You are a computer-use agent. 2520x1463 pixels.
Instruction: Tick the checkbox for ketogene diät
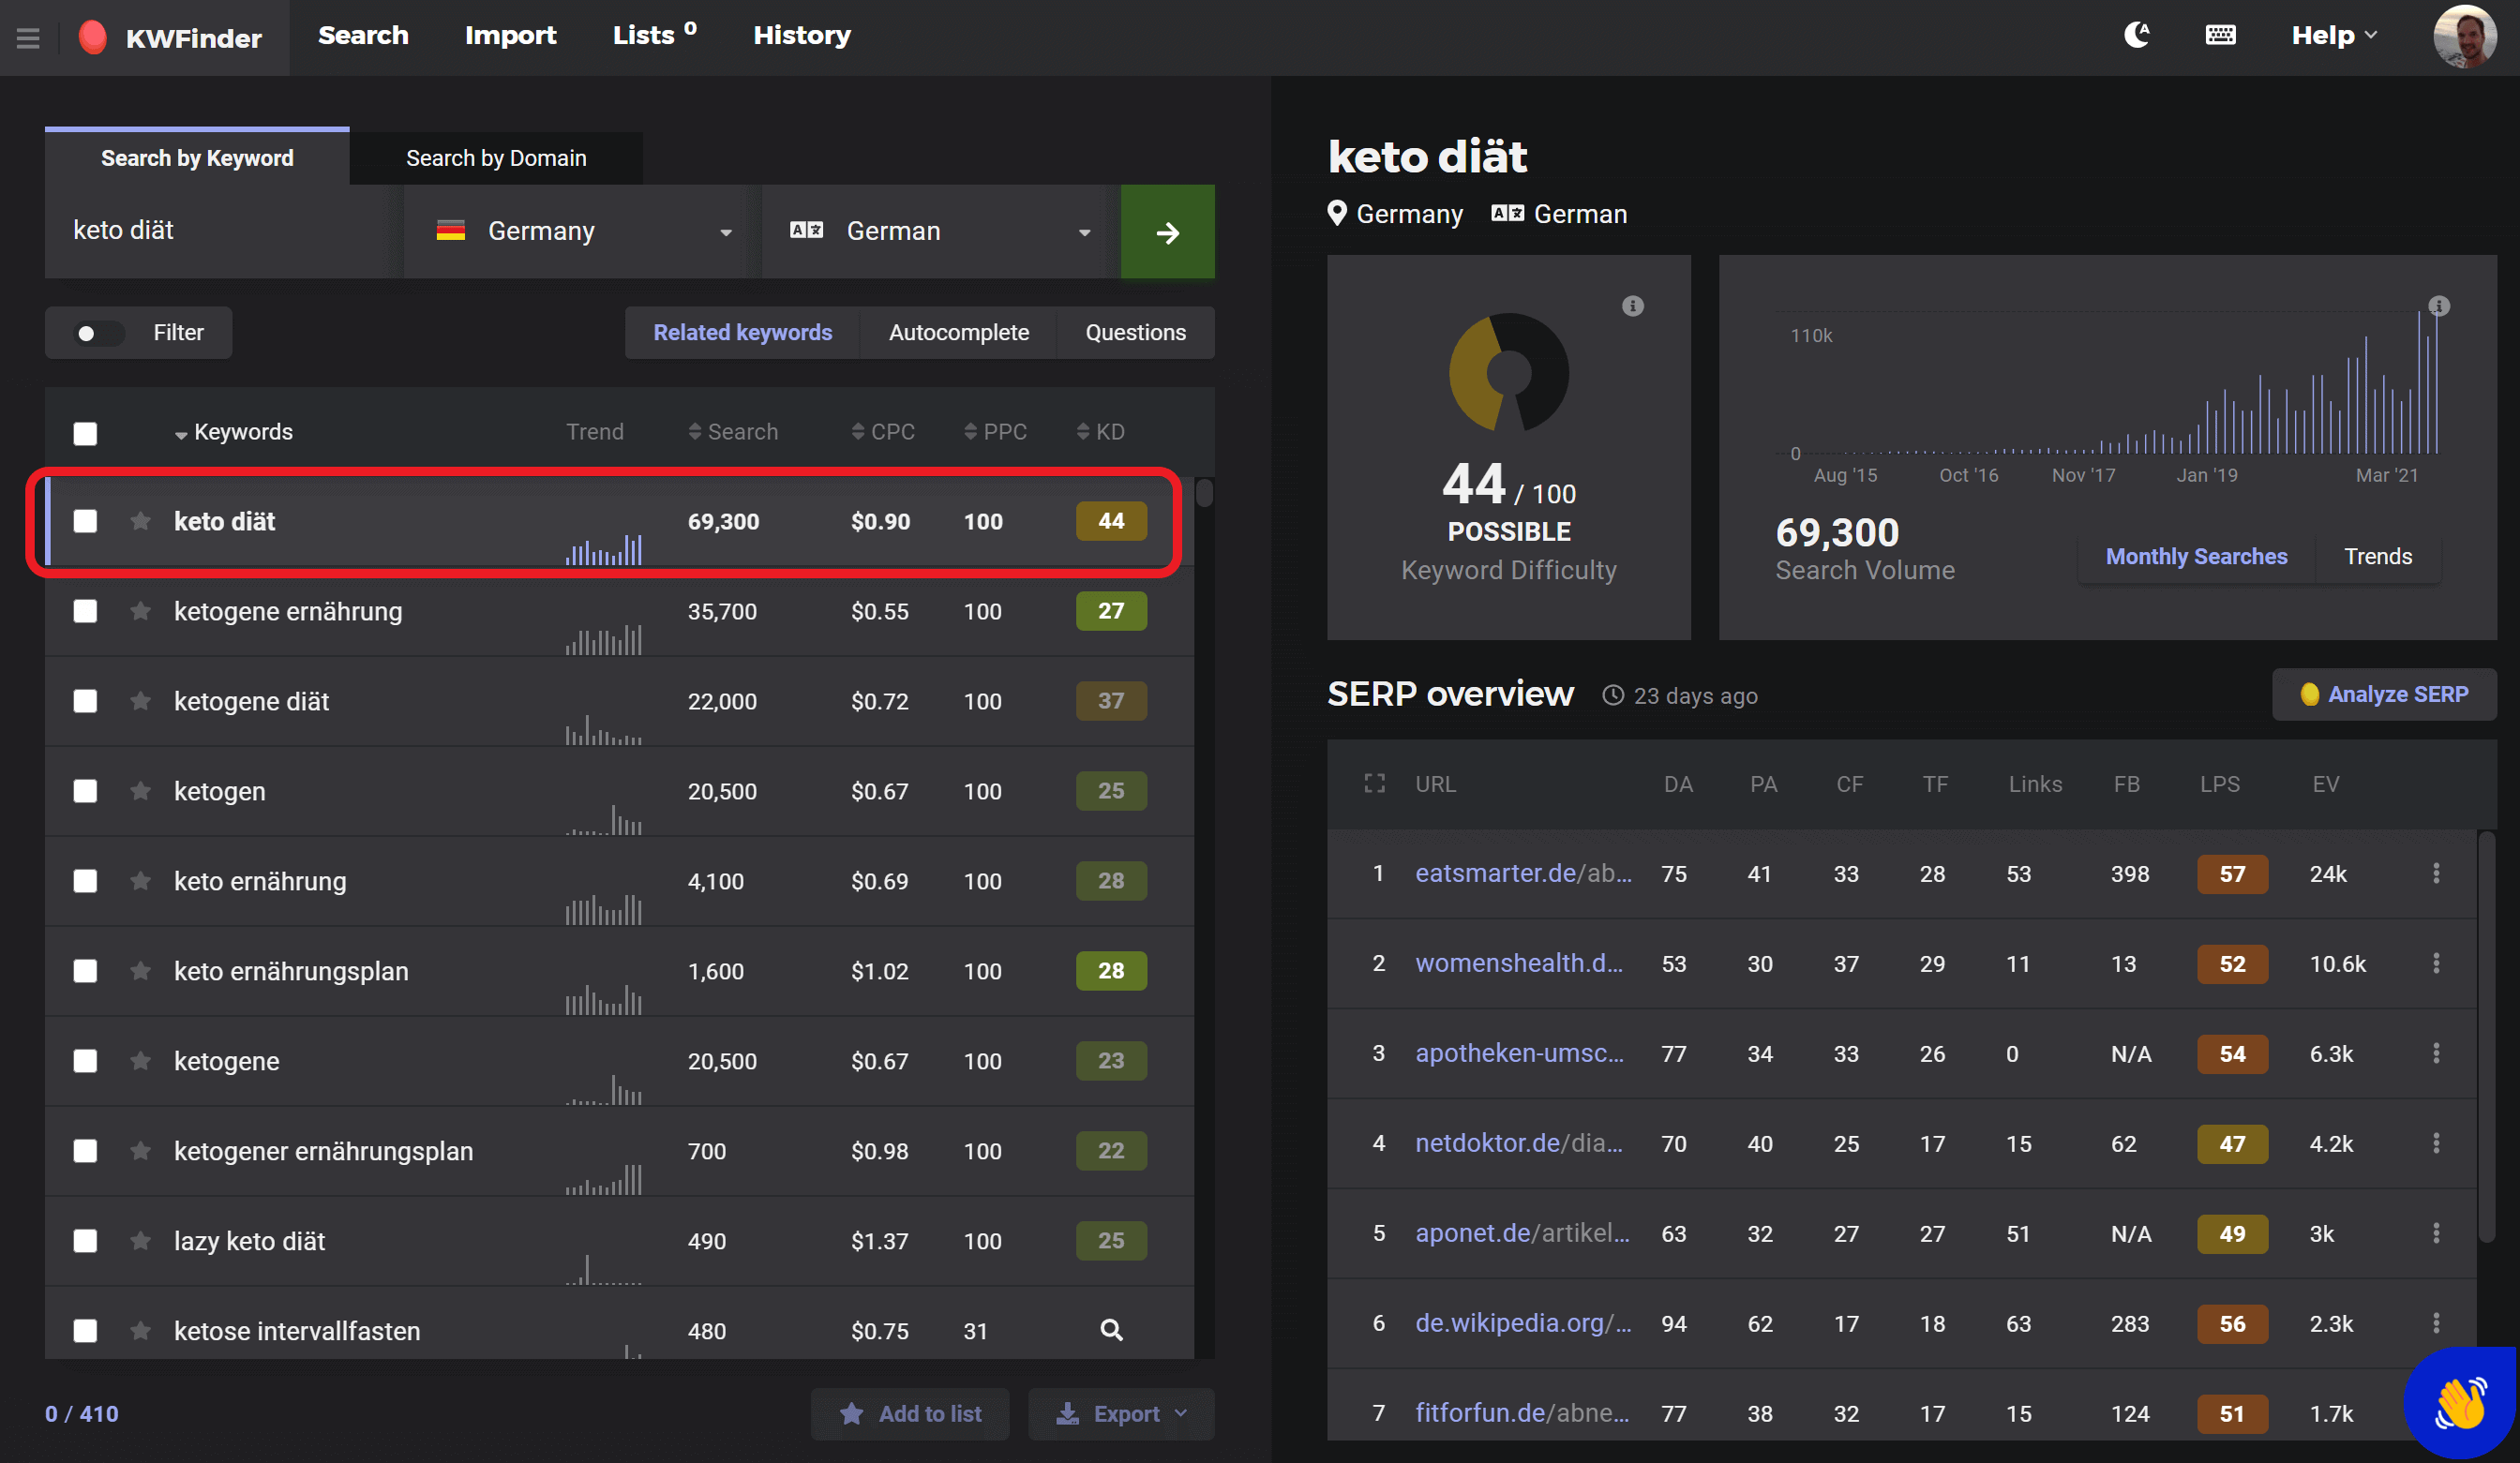tap(85, 701)
